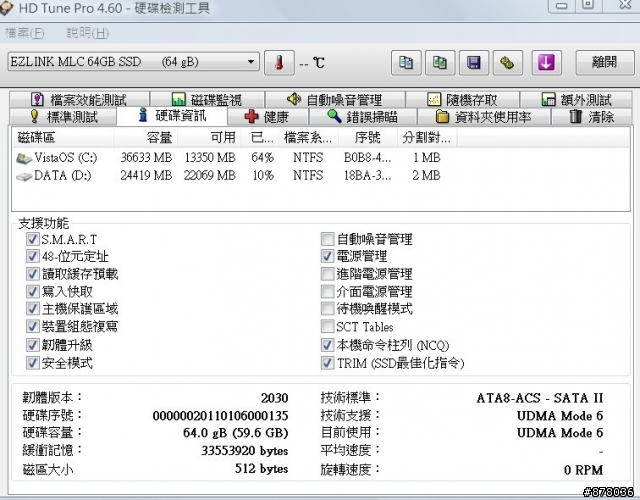Click the 0 RPM rotation speed value
Image resolution: width=640 pixels, height=500 pixels.
[x=584, y=470]
